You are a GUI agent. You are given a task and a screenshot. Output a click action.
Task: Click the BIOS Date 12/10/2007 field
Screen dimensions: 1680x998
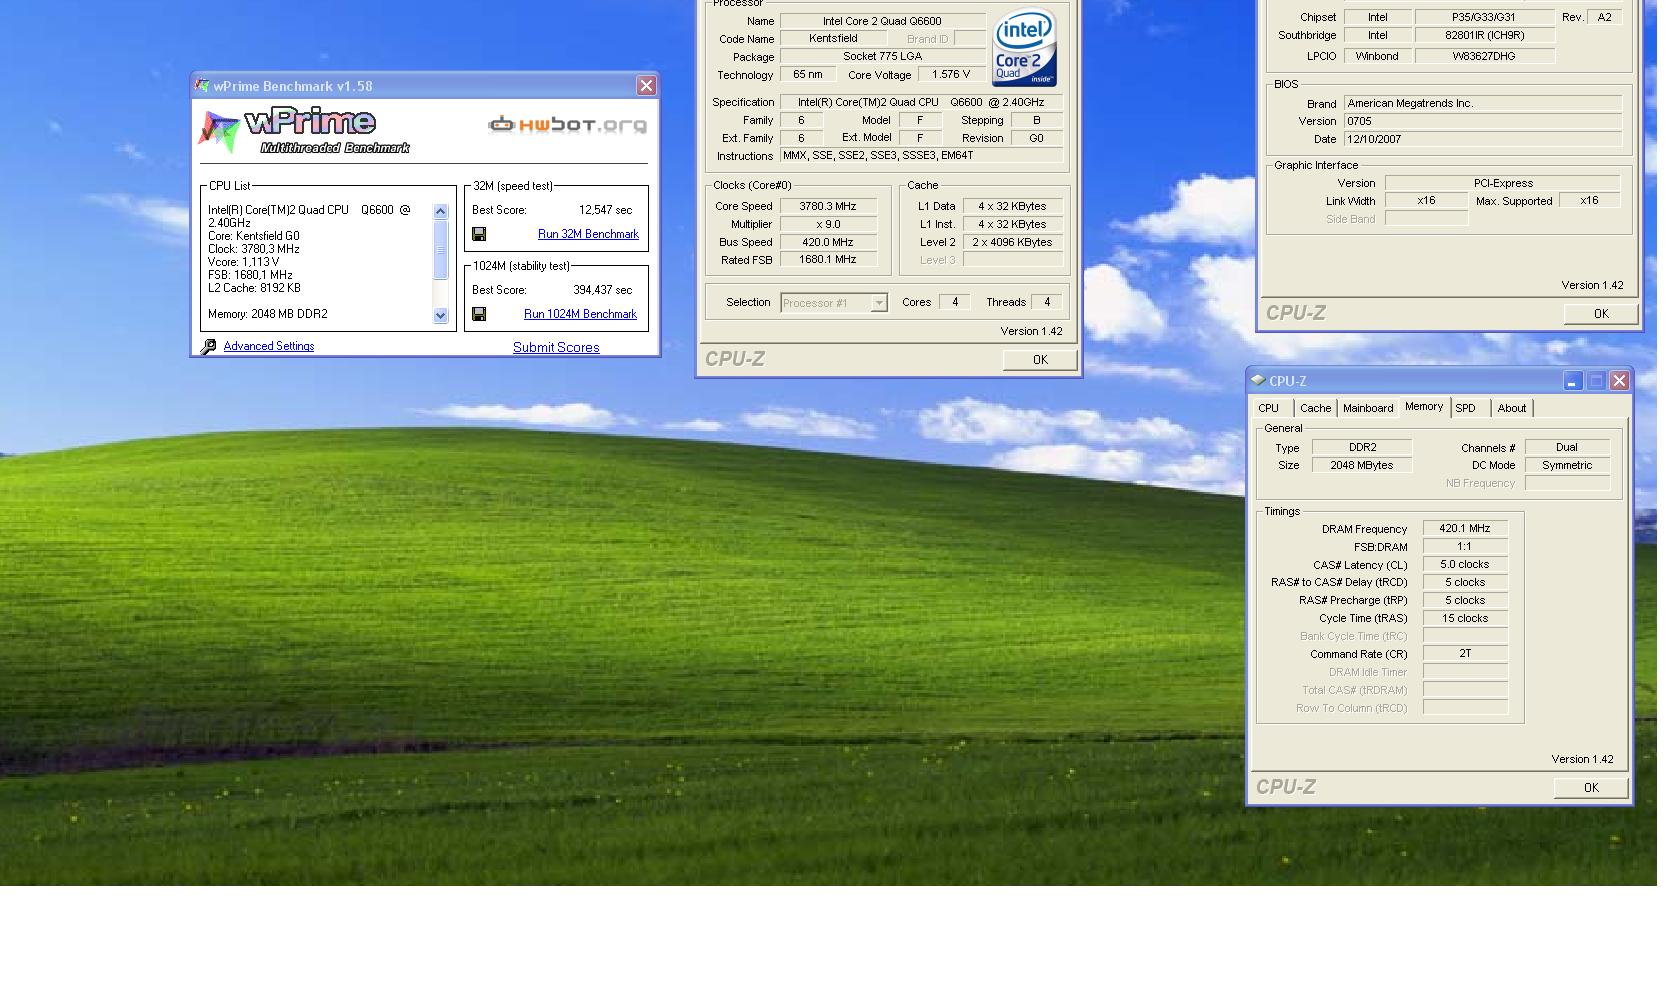[x=1483, y=139]
